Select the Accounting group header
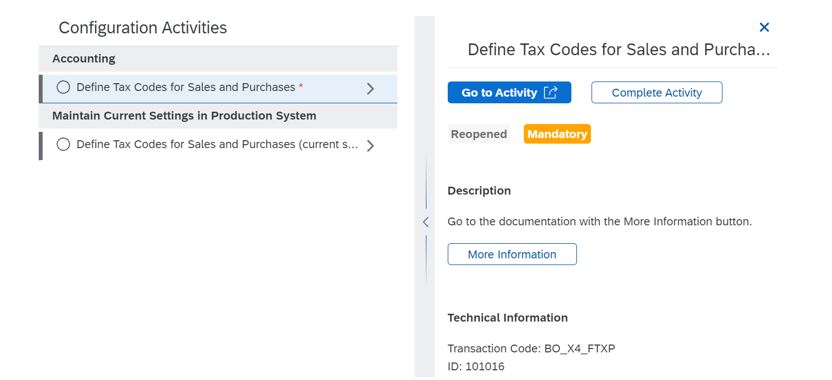Viewport: 832px width, 380px height. point(218,58)
